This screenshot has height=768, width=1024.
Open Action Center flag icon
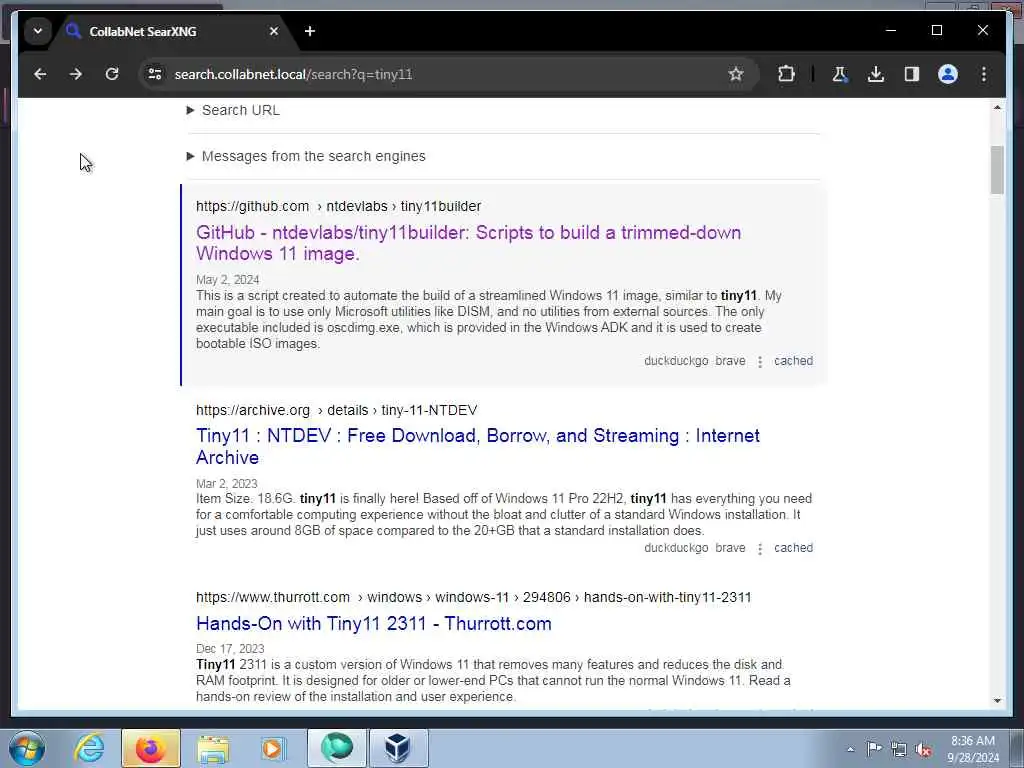point(874,748)
